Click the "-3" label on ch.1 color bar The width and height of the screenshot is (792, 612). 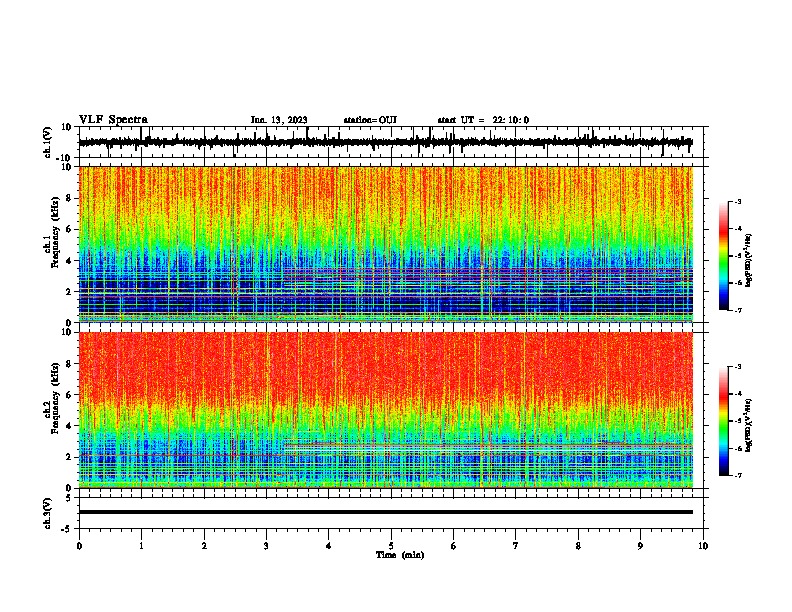point(737,201)
